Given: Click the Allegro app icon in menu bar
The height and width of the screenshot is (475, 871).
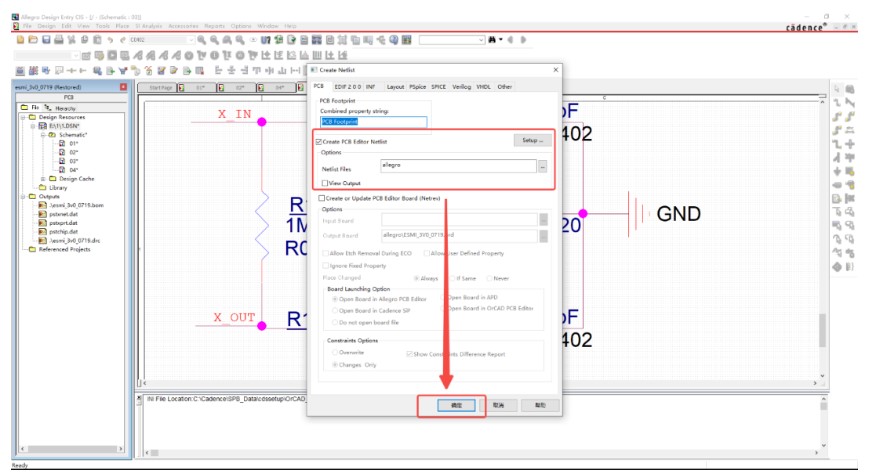Looking at the screenshot, I should pyautogui.click(x=16, y=26).
